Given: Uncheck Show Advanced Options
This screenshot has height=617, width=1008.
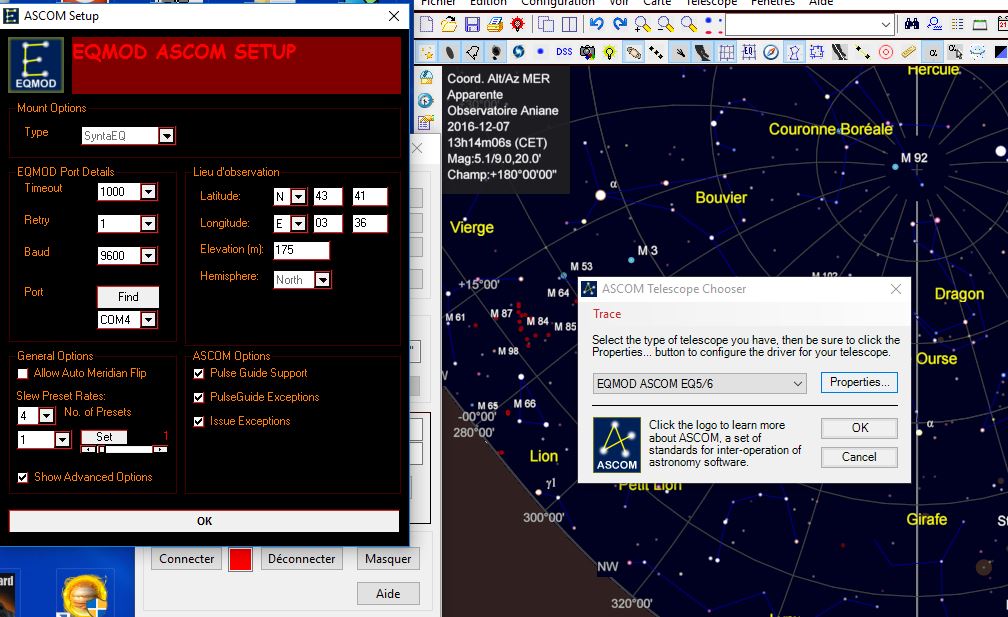Looking at the screenshot, I should coord(23,478).
